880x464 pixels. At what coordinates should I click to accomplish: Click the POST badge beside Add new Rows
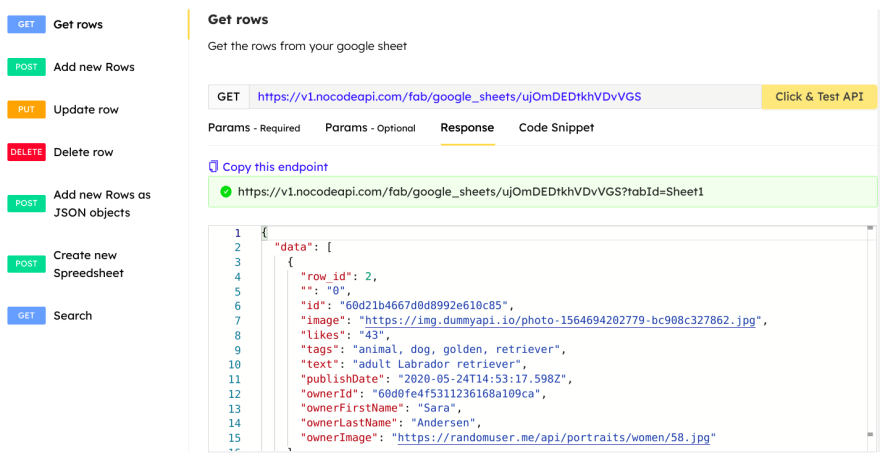click(x=26, y=67)
